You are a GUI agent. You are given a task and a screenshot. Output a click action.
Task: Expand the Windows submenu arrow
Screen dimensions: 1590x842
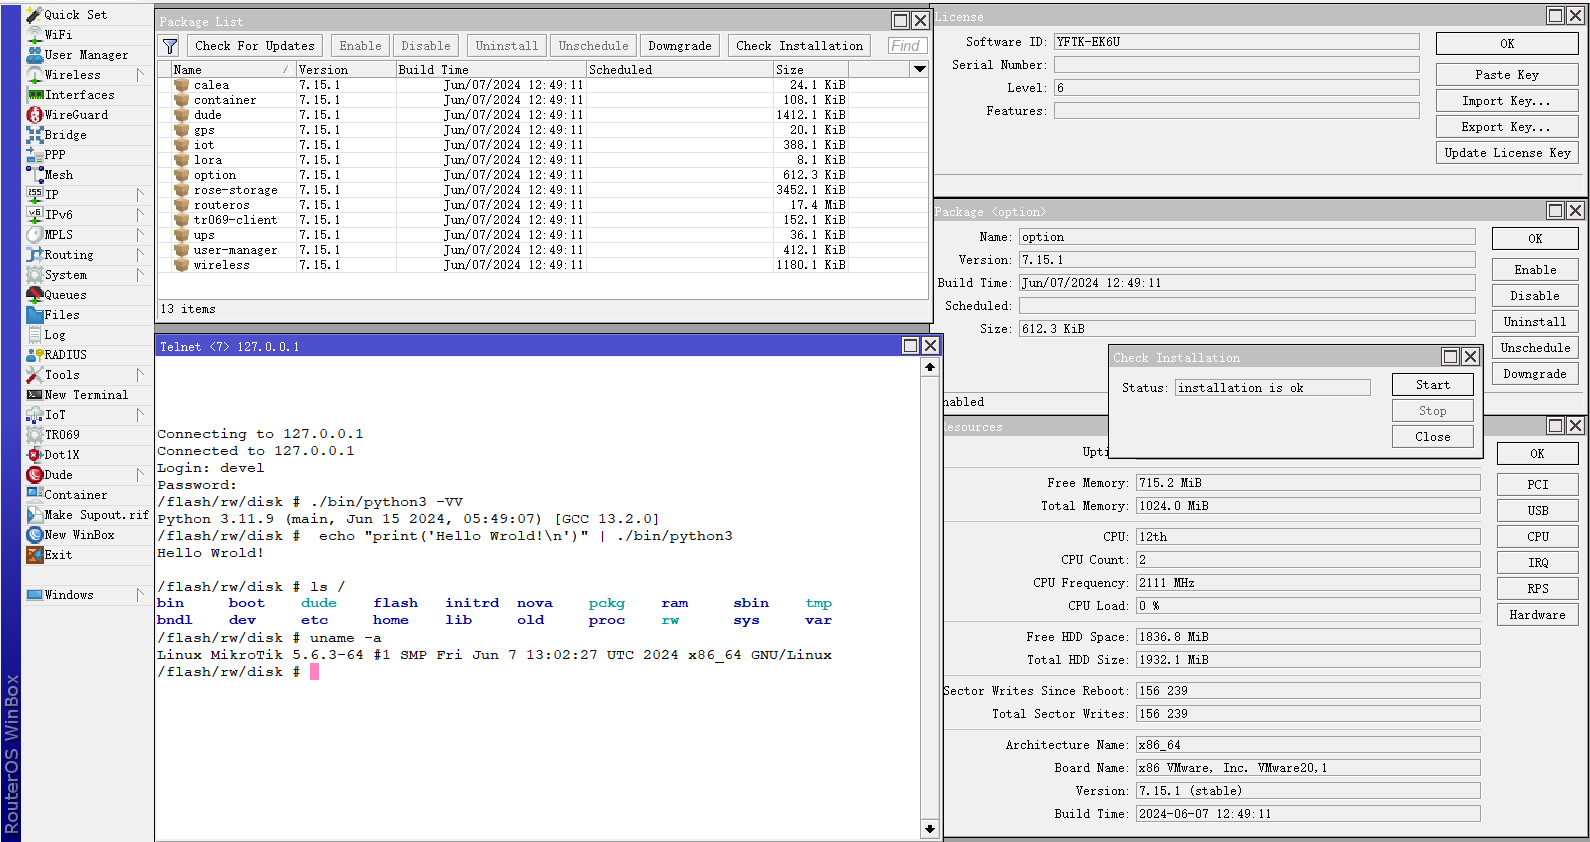coord(140,595)
